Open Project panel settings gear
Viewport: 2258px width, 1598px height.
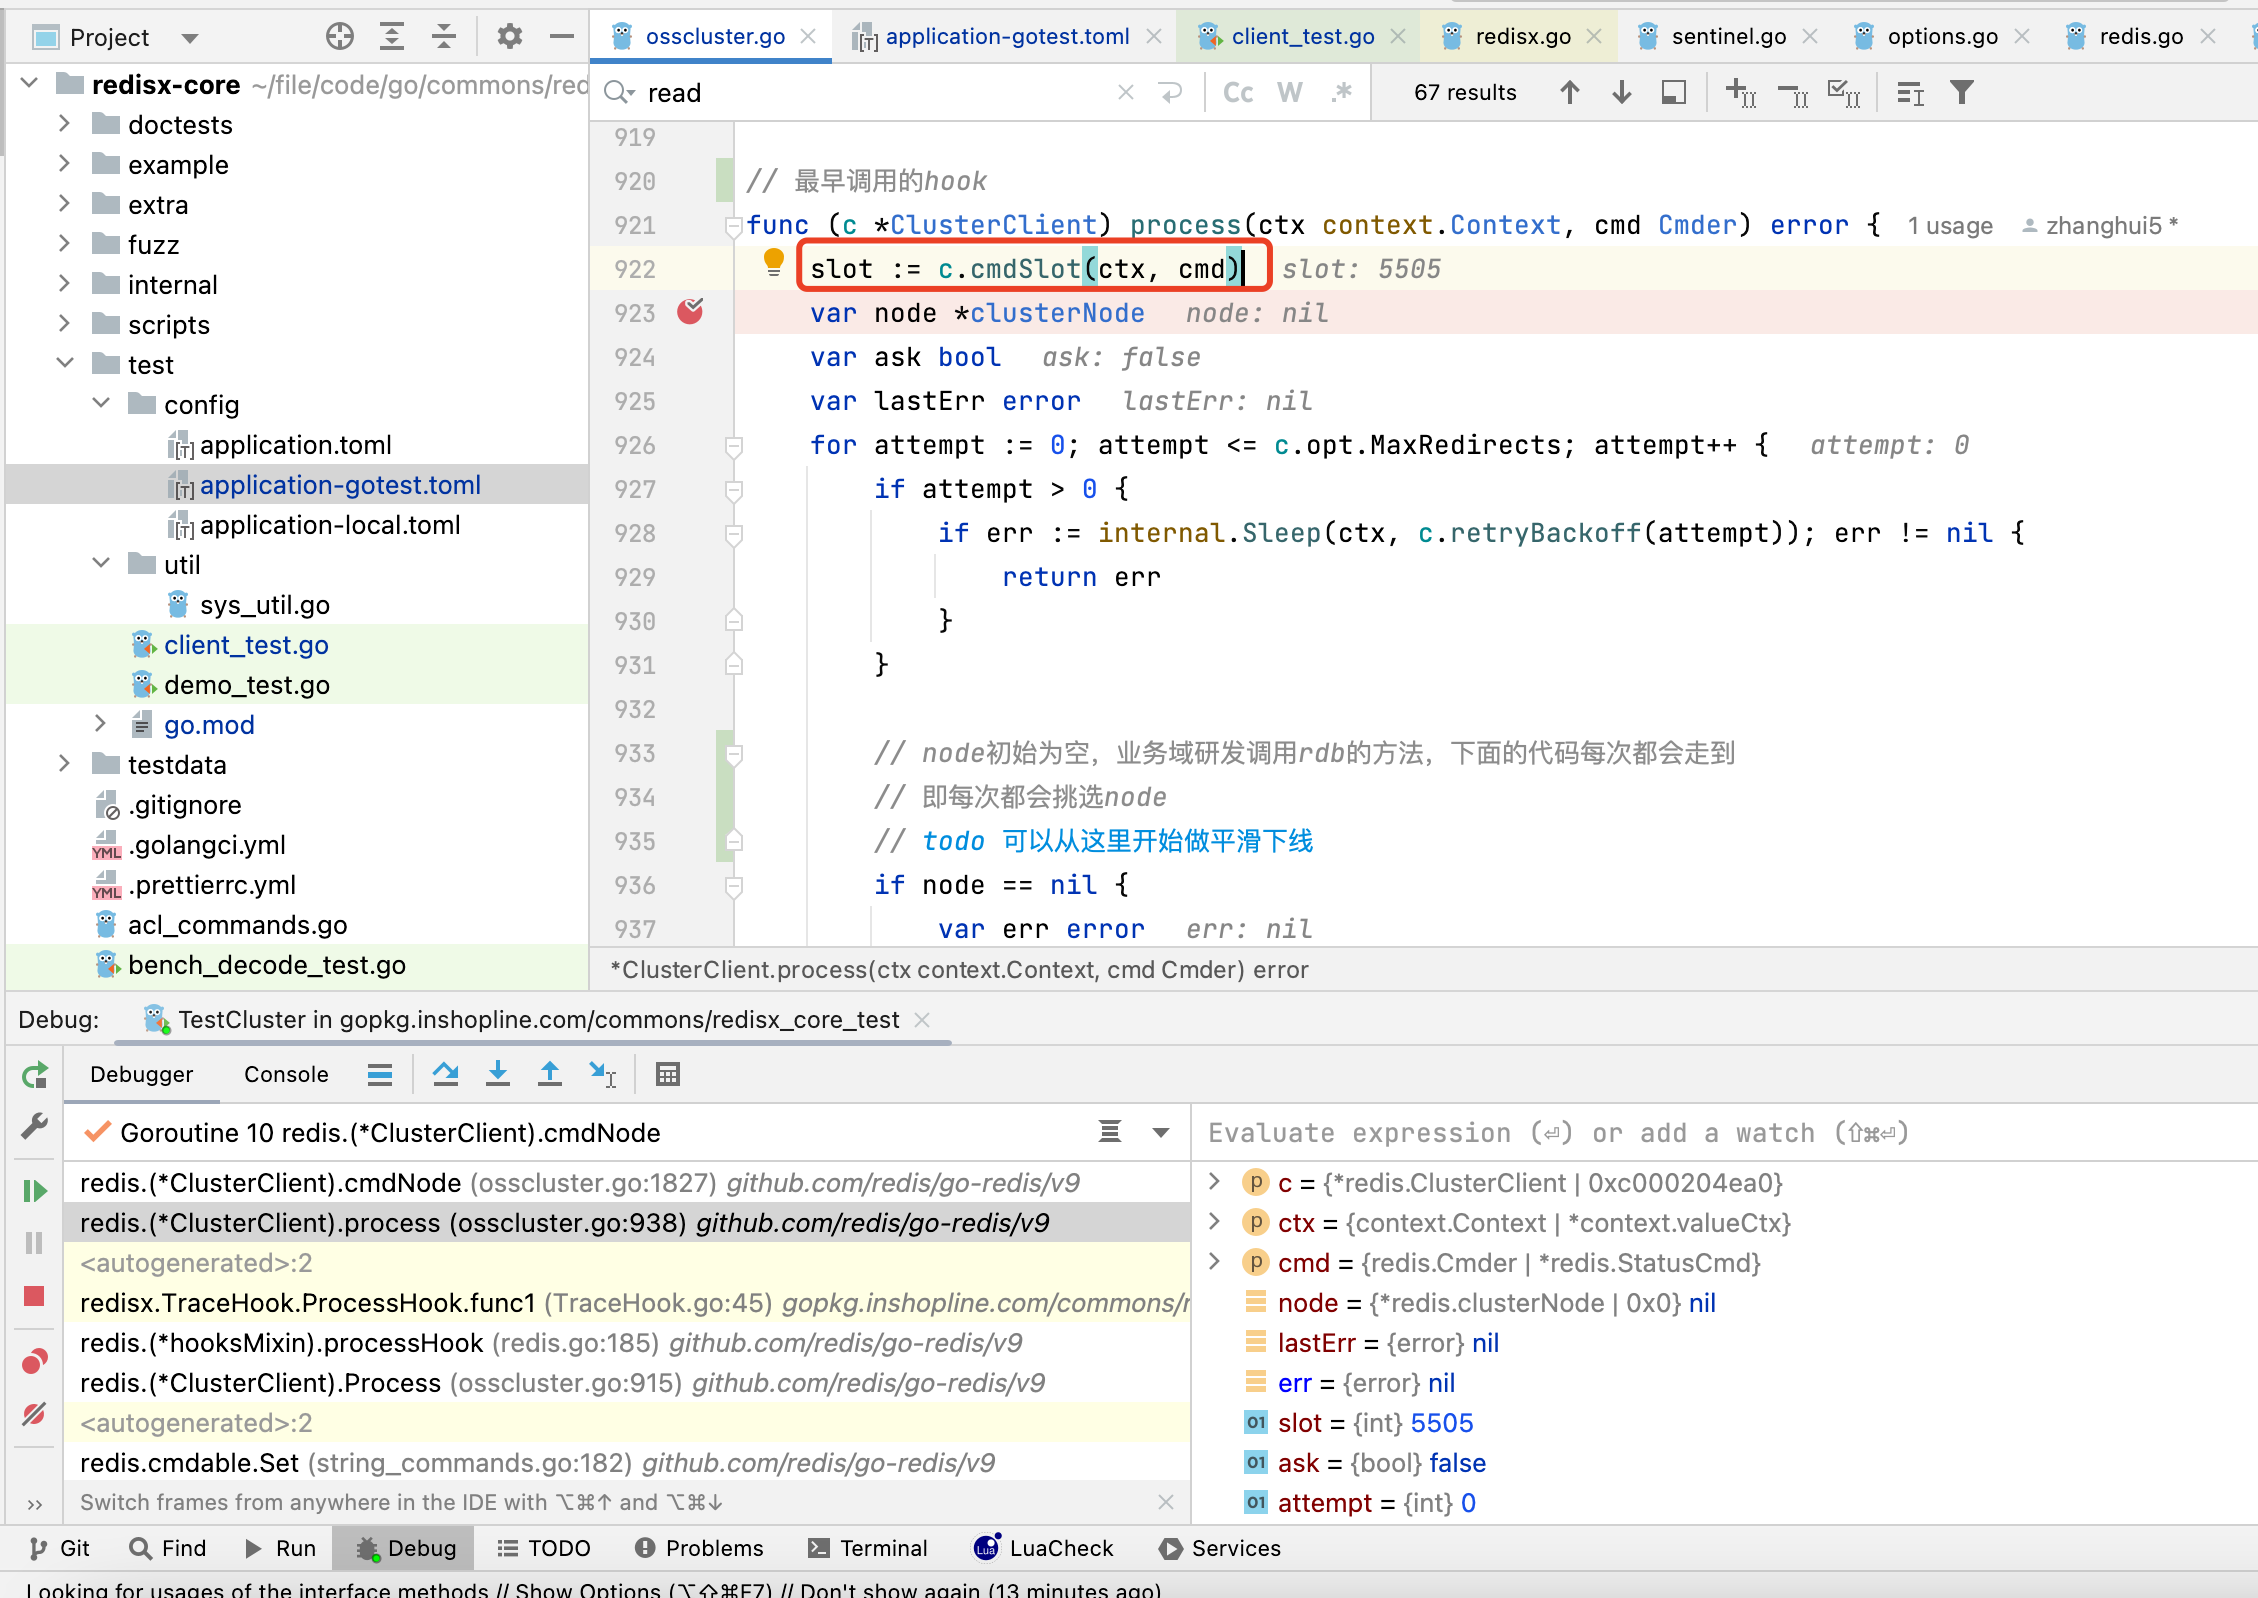coord(510,37)
